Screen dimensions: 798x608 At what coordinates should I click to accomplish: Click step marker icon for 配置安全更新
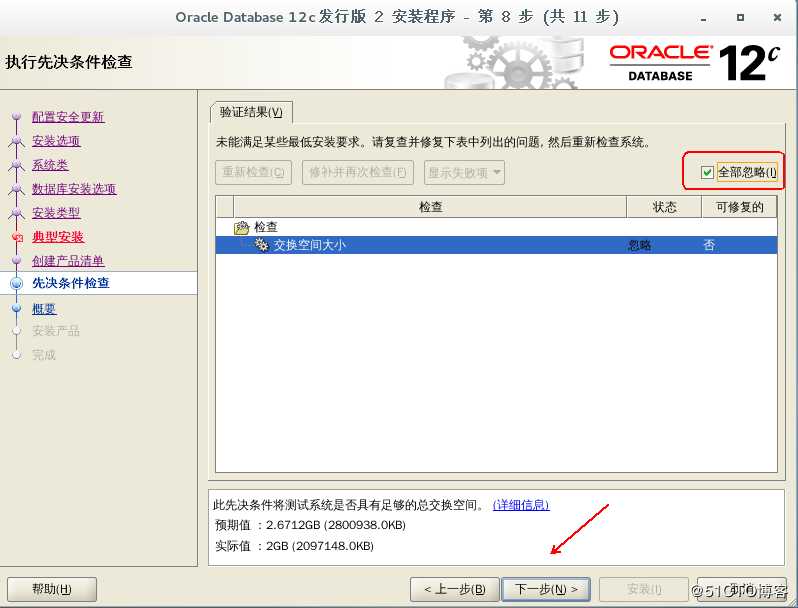pyautogui.click(x=17, y=117)
